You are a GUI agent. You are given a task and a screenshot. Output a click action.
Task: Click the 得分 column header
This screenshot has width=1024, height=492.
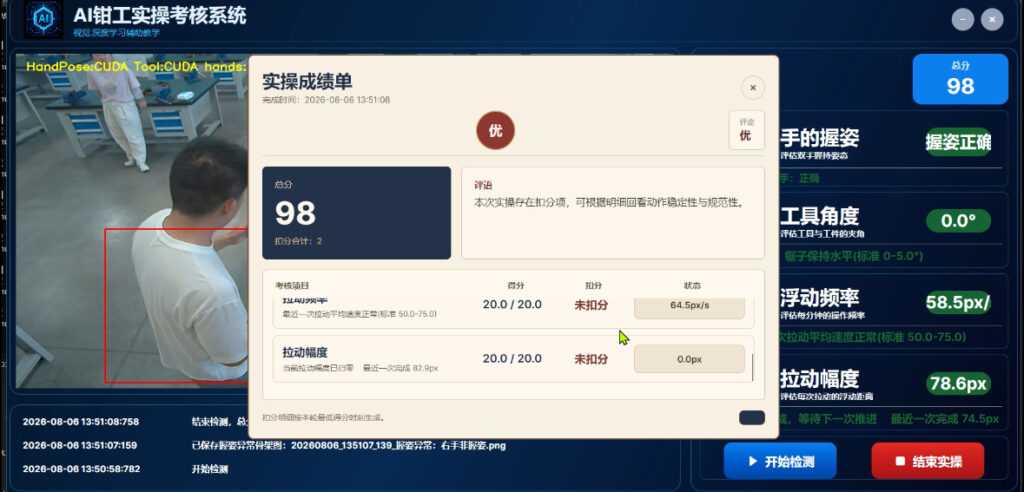tap(516, 286)
